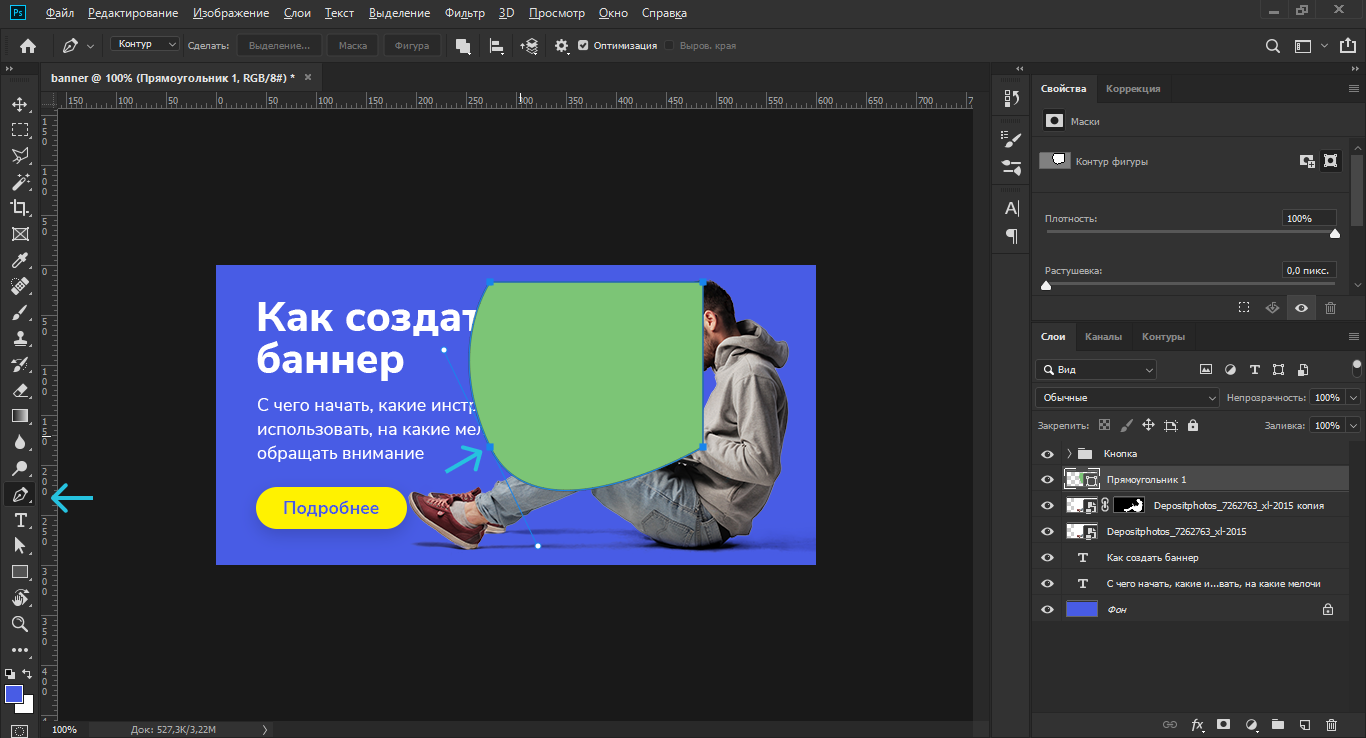Click the Выделение button
The height and width of the screenshot is (738, 1366).
(279, 46)
